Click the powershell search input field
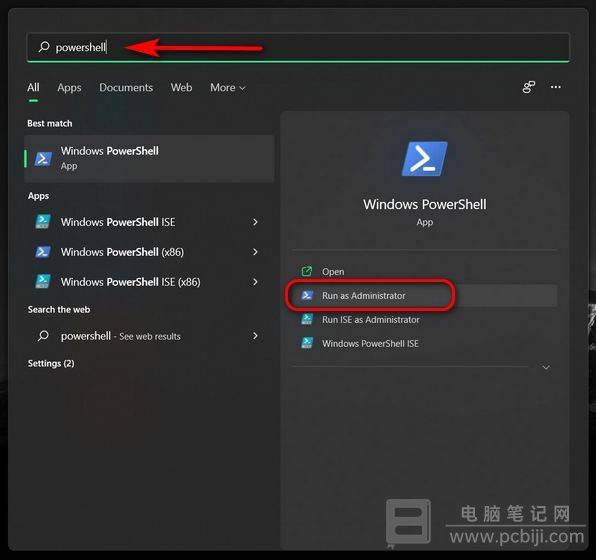The height and width of the screenshot is (560, 596). click(298, 47)
